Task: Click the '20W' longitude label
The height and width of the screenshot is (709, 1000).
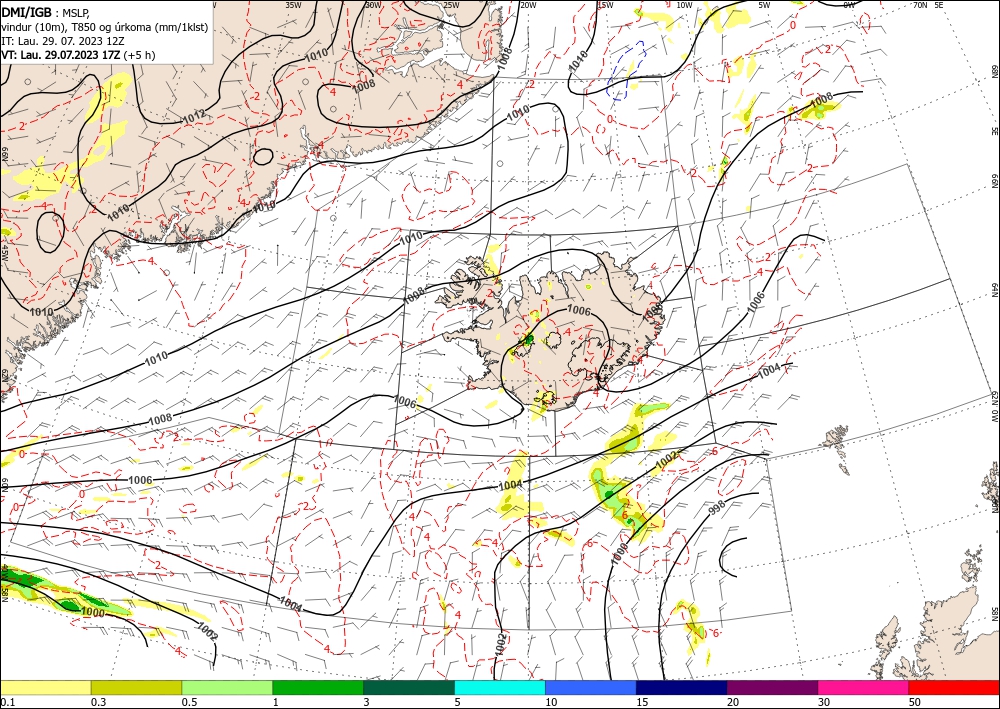Action: 527,5
